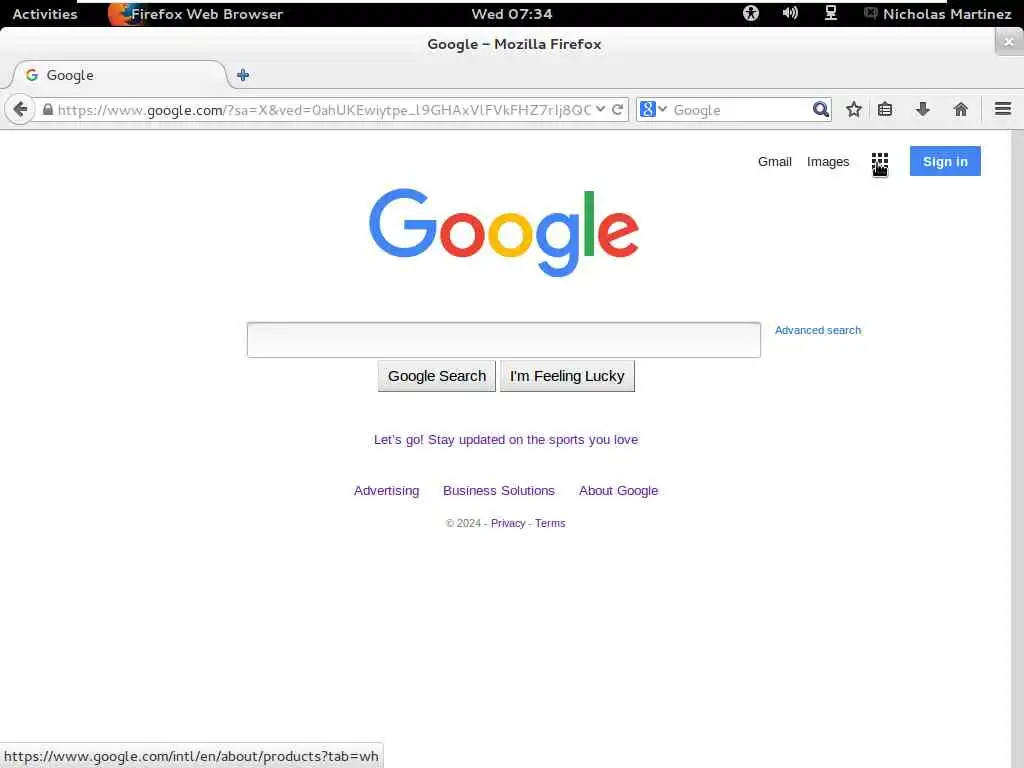Open the downloads arrow panel
This screenshot has height=768, width=1024.
pyautogui.click(x=922, y=109)
